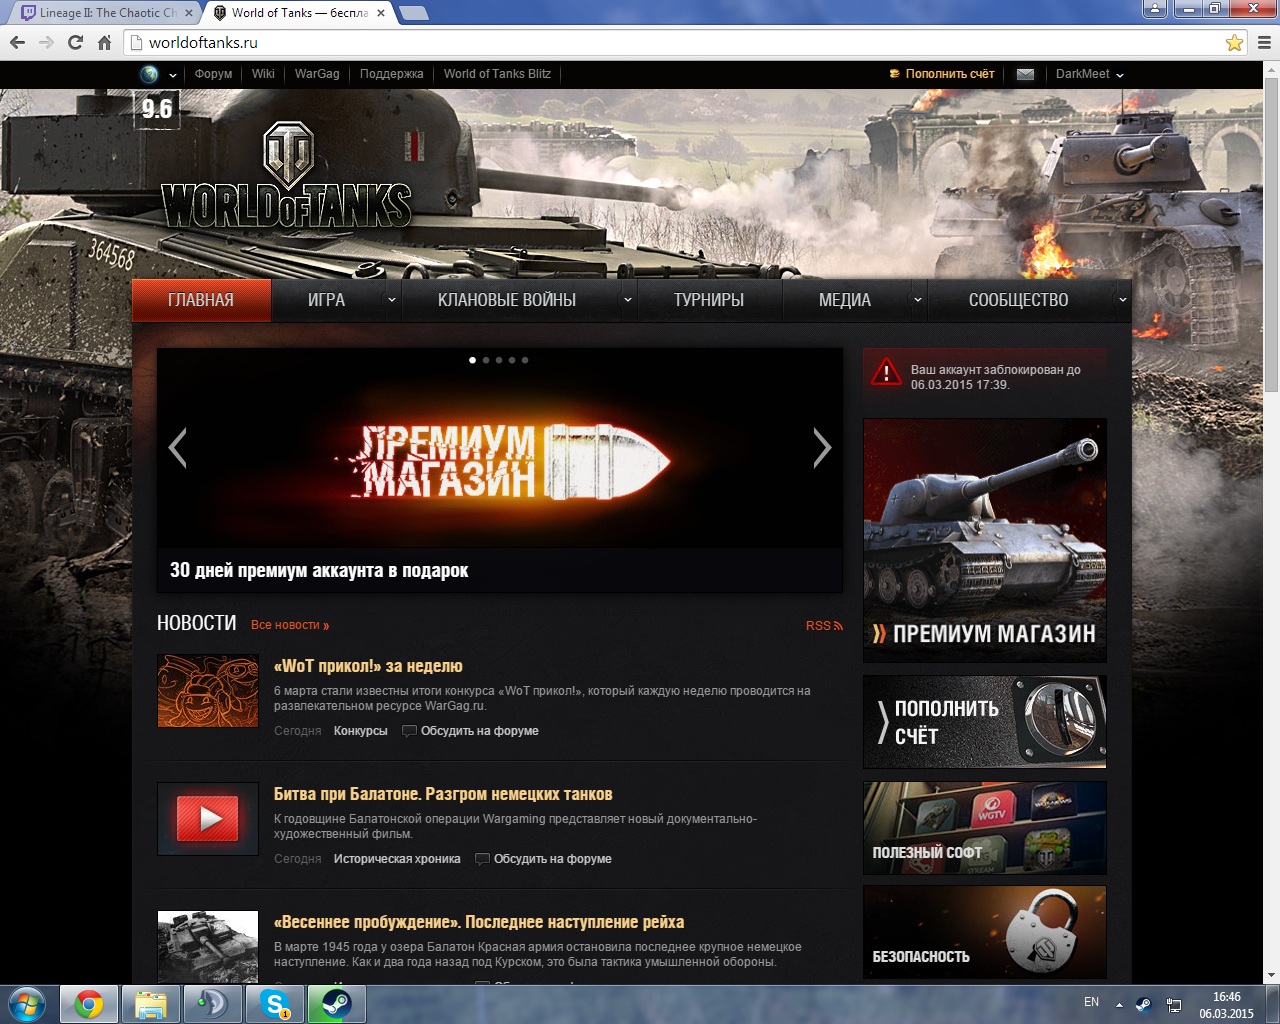Click the Конкурсы category link

pyautogui.click(x=361, y=731)
